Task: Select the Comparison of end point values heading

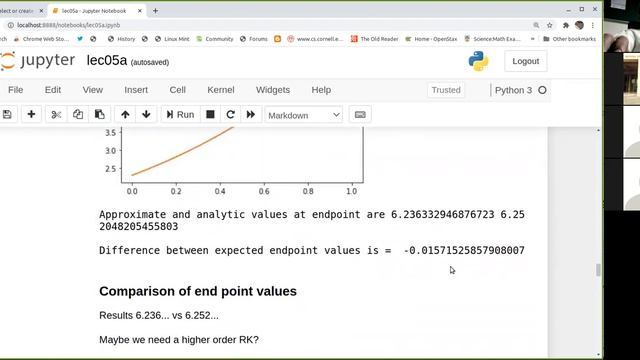Action: point(198,291)
